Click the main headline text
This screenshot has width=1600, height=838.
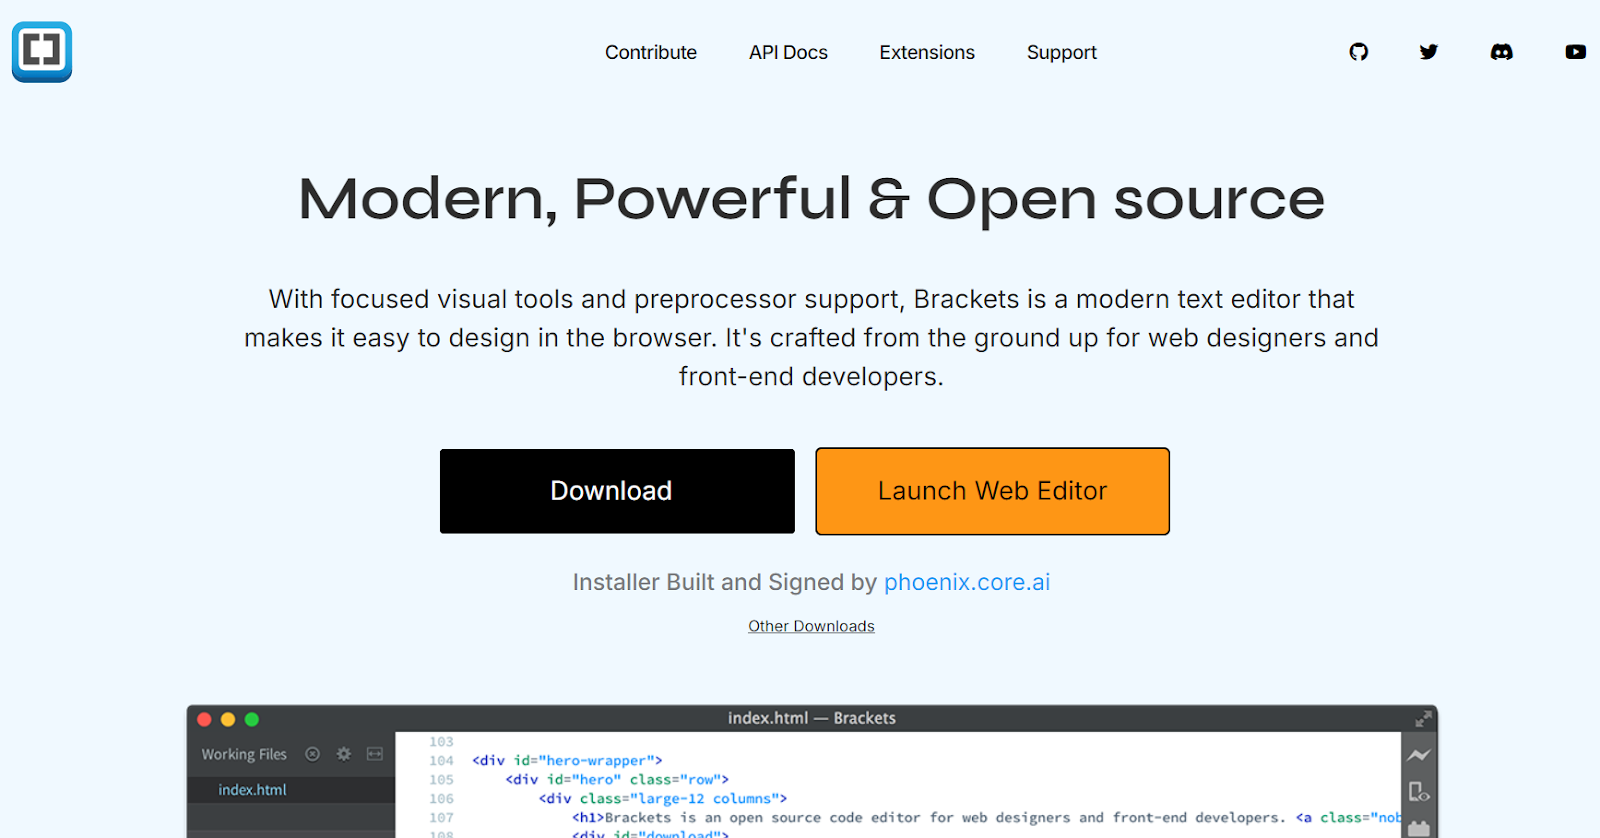pos(811,198)
